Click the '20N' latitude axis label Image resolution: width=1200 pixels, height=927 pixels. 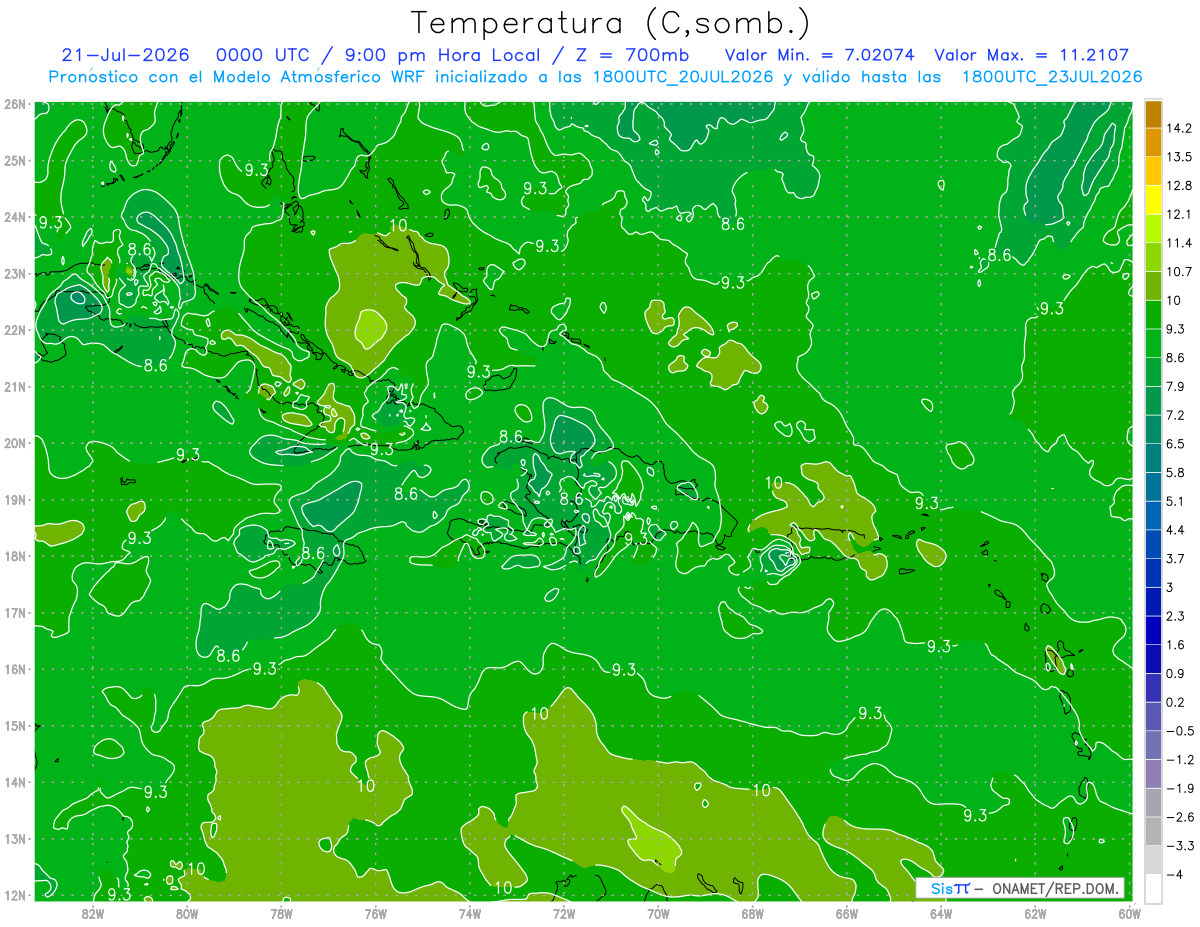tap(15, 442)
